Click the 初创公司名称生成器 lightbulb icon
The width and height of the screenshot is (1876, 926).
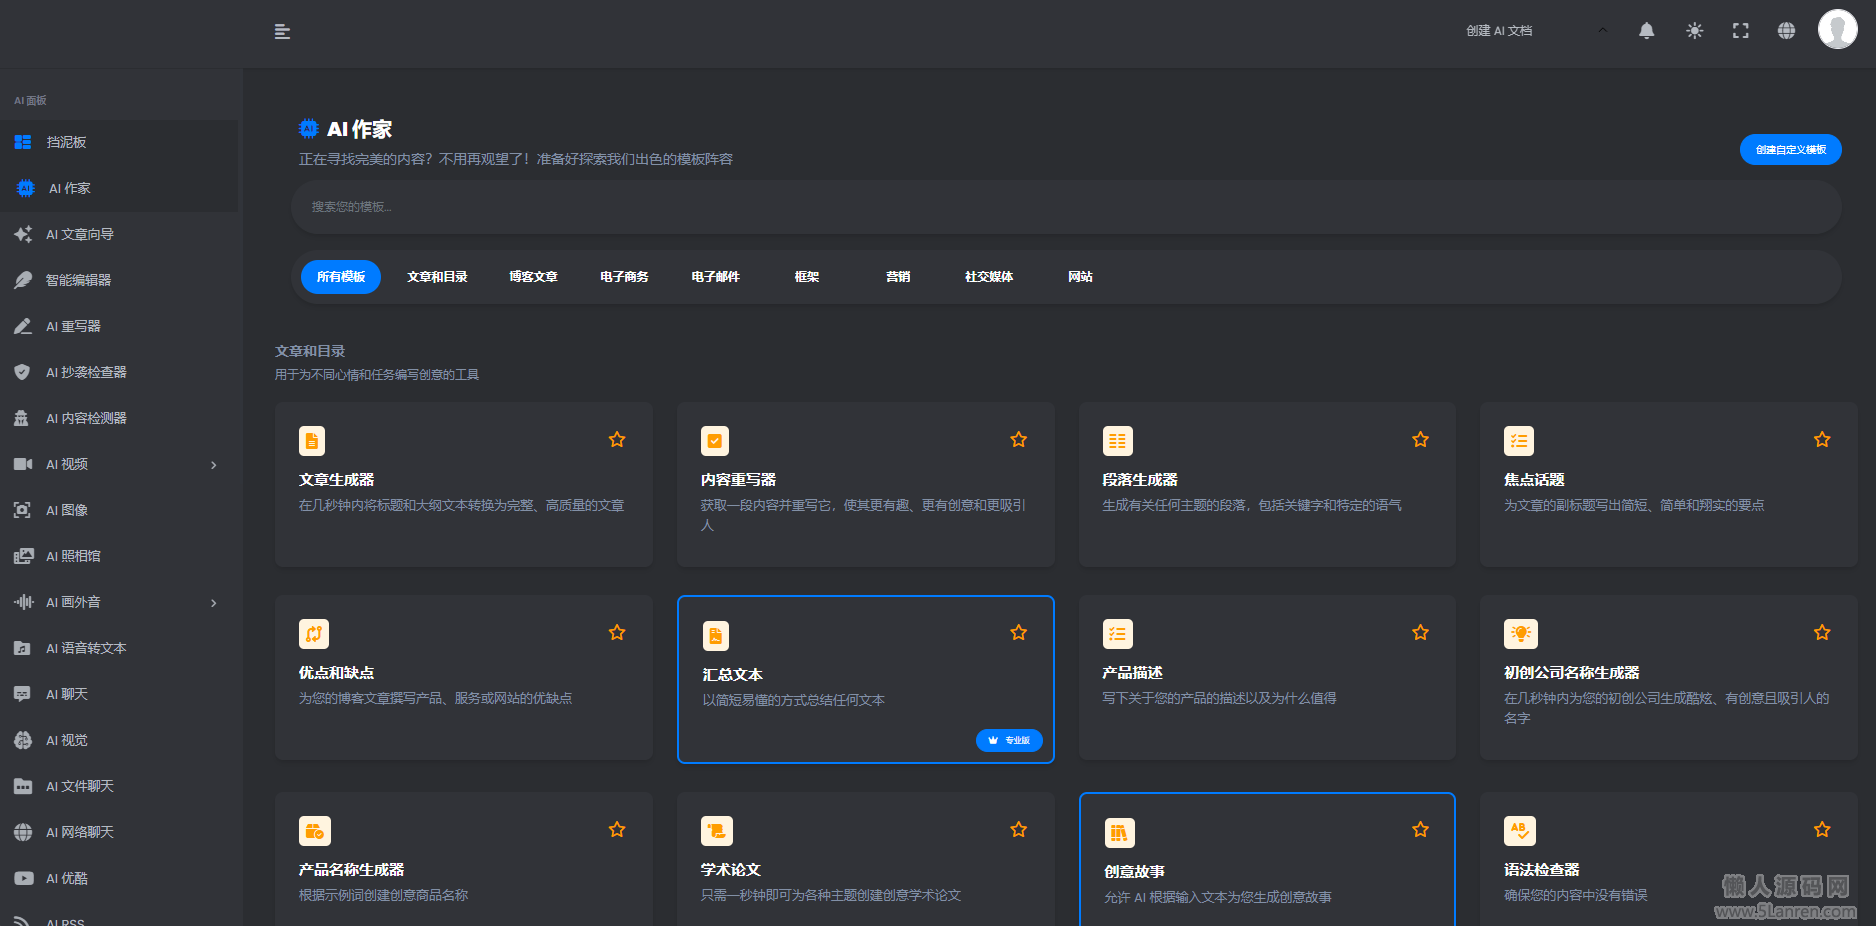(x=1520, y=634)
